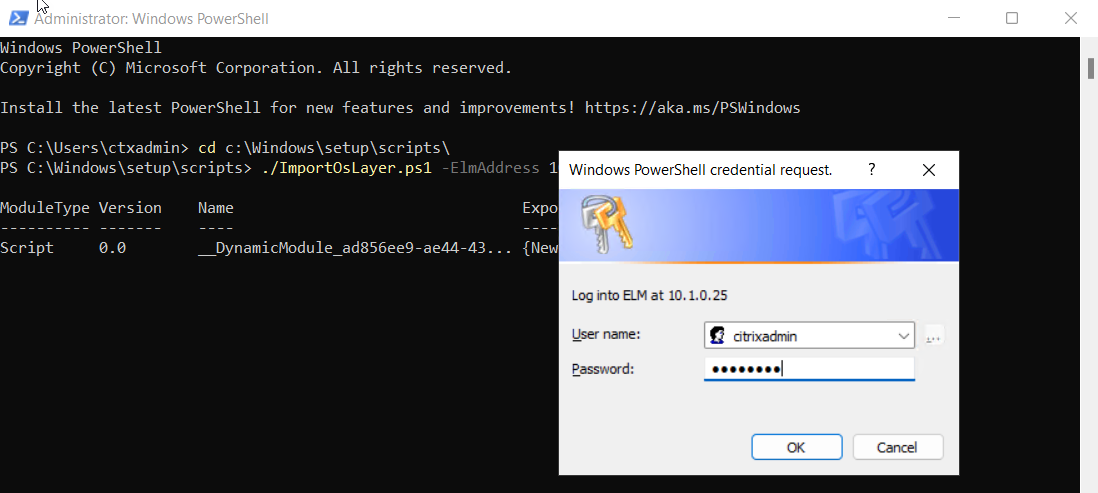
Task: Click the user avatar icon beside citrixadmin
Action: pos(717,336)
